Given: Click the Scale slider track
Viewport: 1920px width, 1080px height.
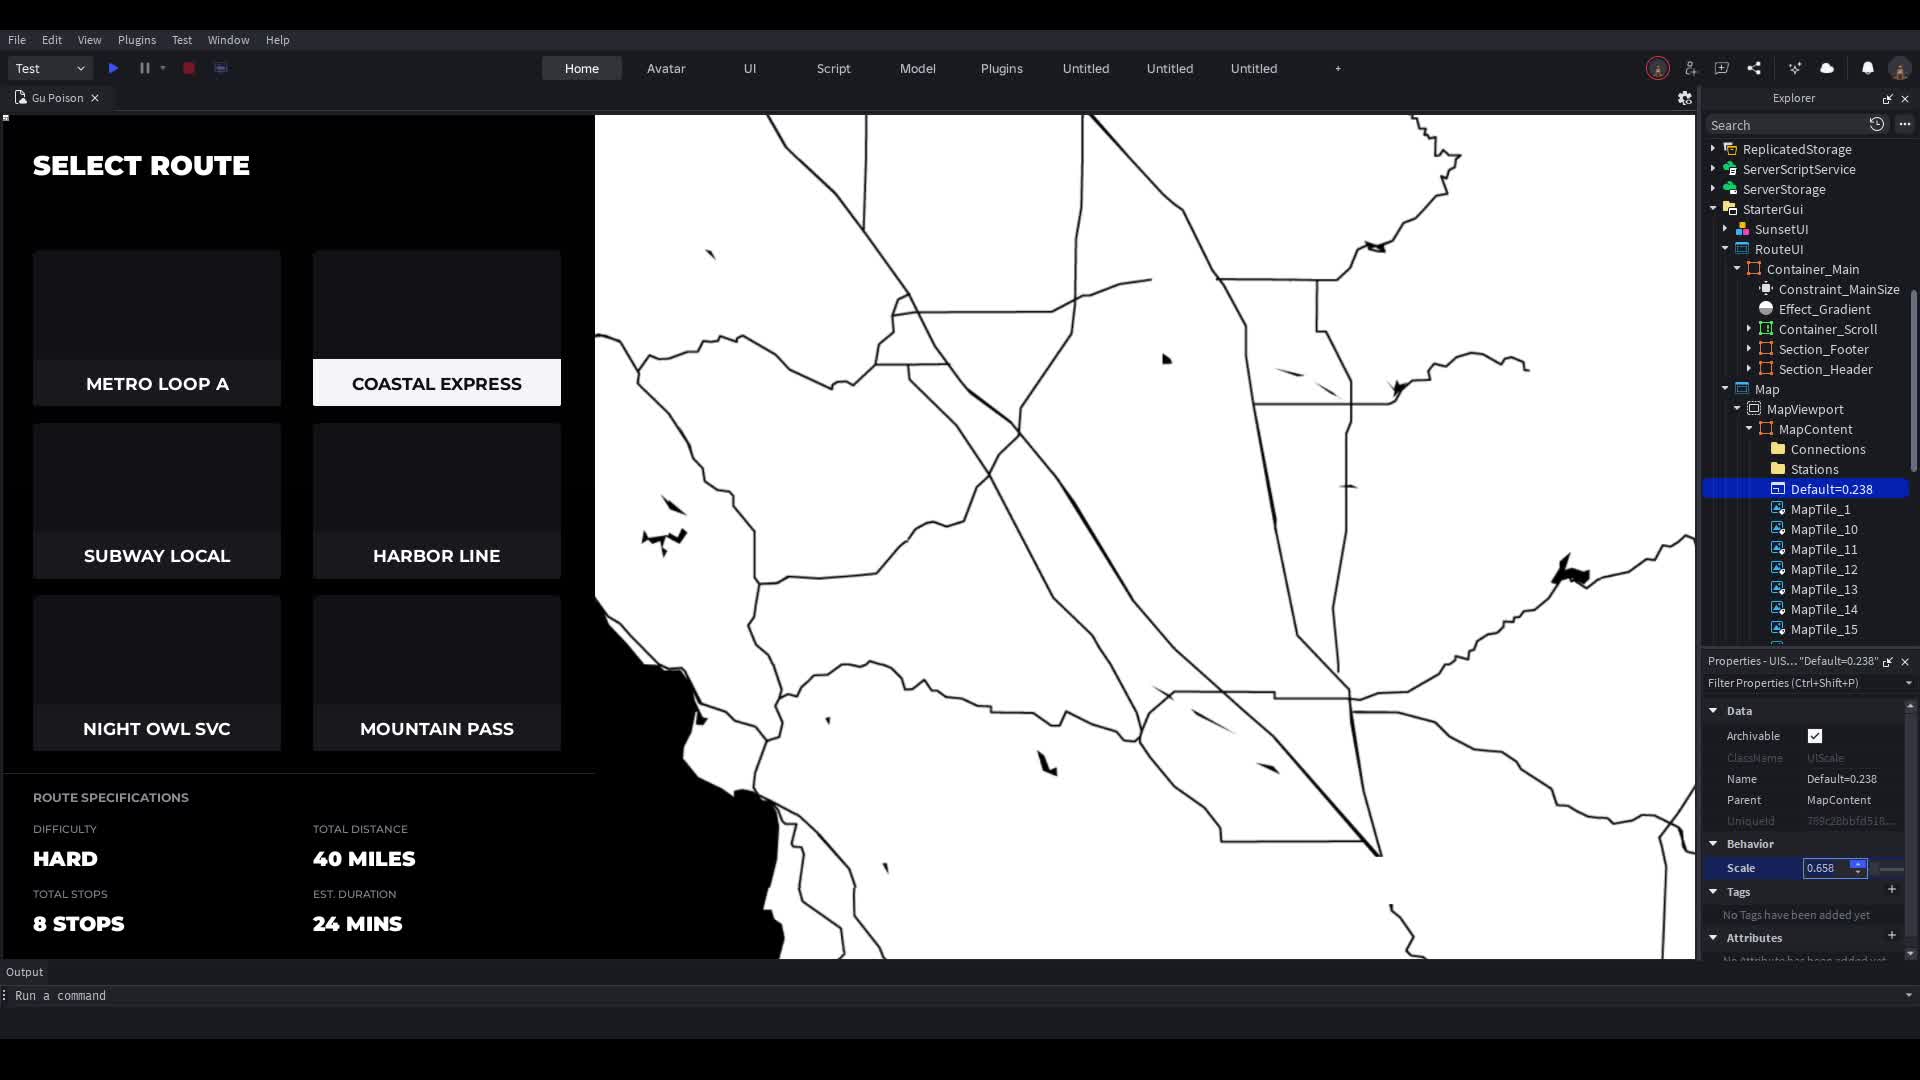Looking at the screenshot, I should coord(1888,868).
